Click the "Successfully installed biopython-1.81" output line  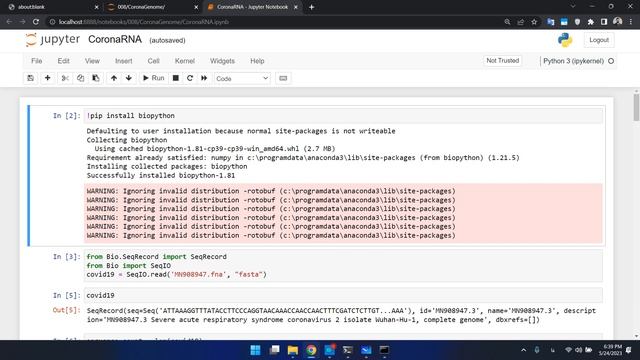160,176
